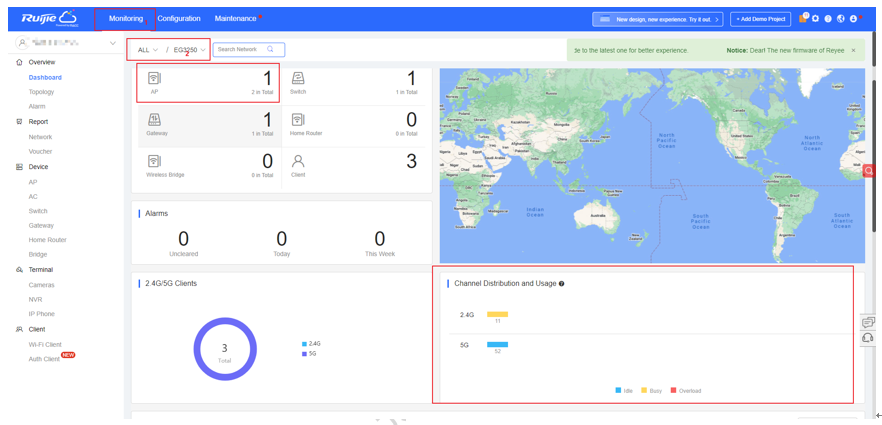Open Switch under Device in sidebar
Viewport: 882px width, 425px height.
point(38,211)
